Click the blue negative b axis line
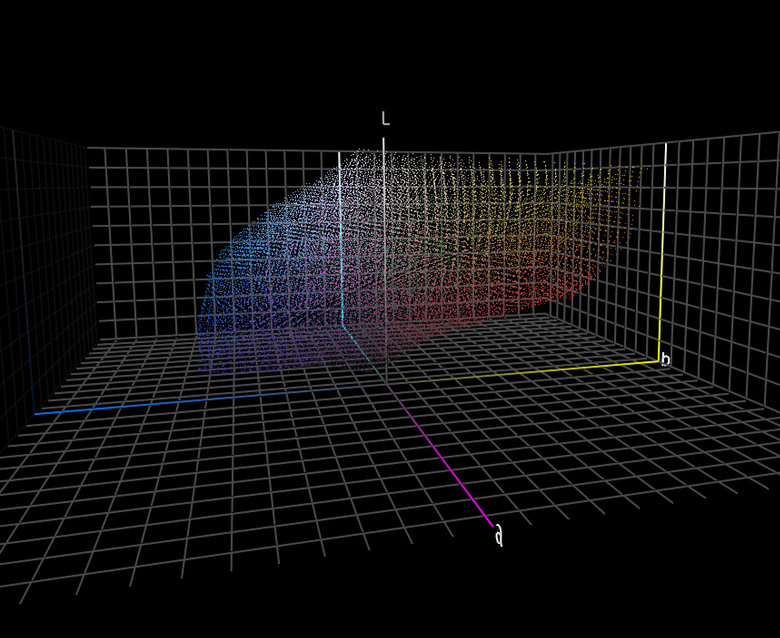This screenshot has width=780, height=638. tap(209, 399)
